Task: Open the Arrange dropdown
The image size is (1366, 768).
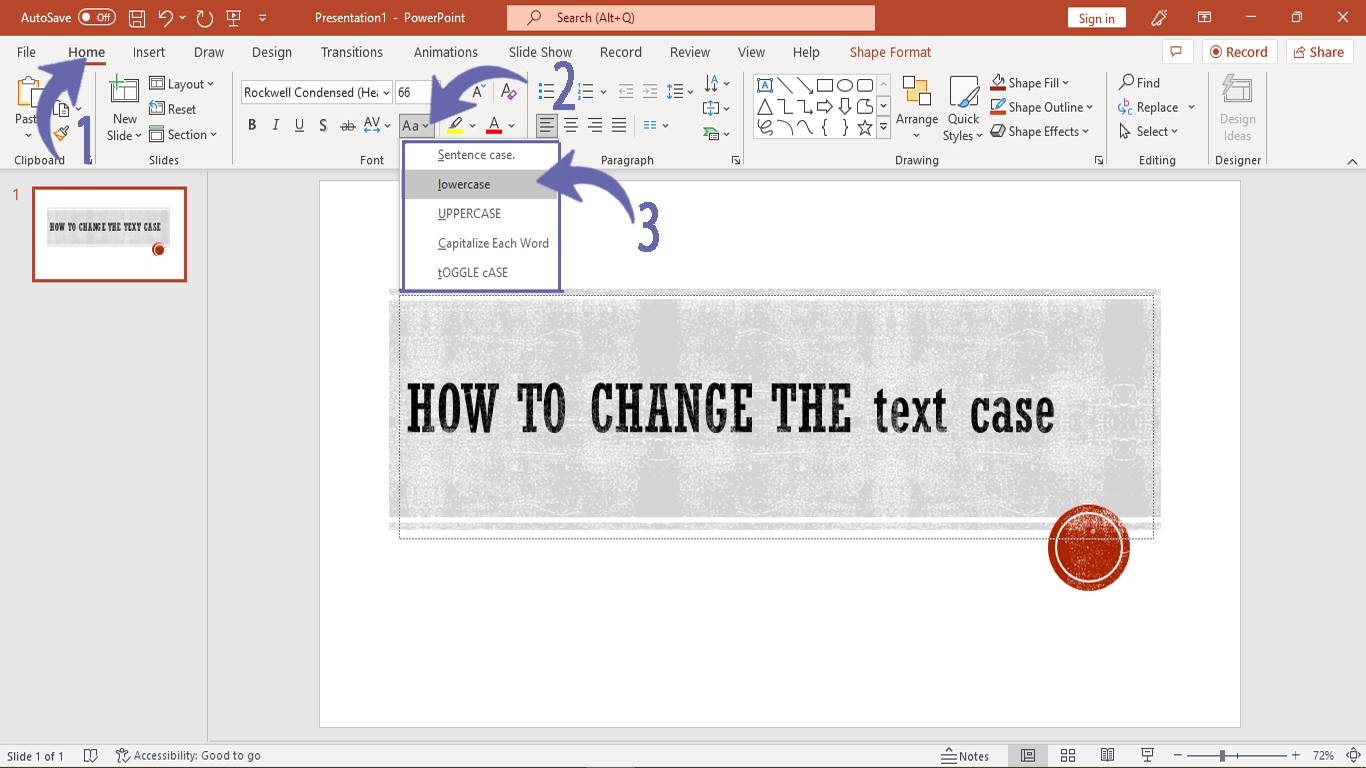Action: click(917, 109)
